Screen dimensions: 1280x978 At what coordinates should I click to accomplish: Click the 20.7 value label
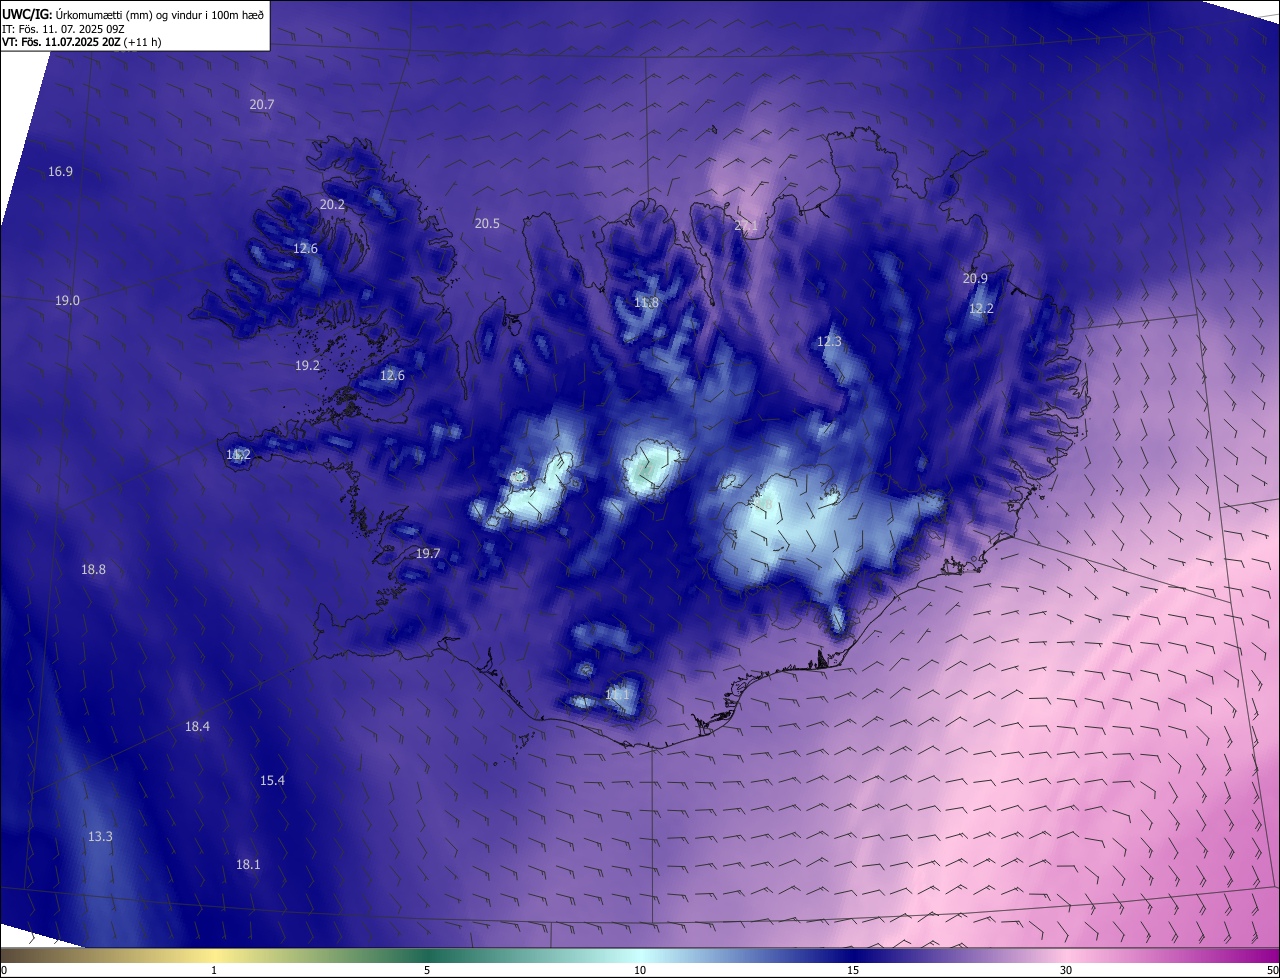click(x=262, y=104)
